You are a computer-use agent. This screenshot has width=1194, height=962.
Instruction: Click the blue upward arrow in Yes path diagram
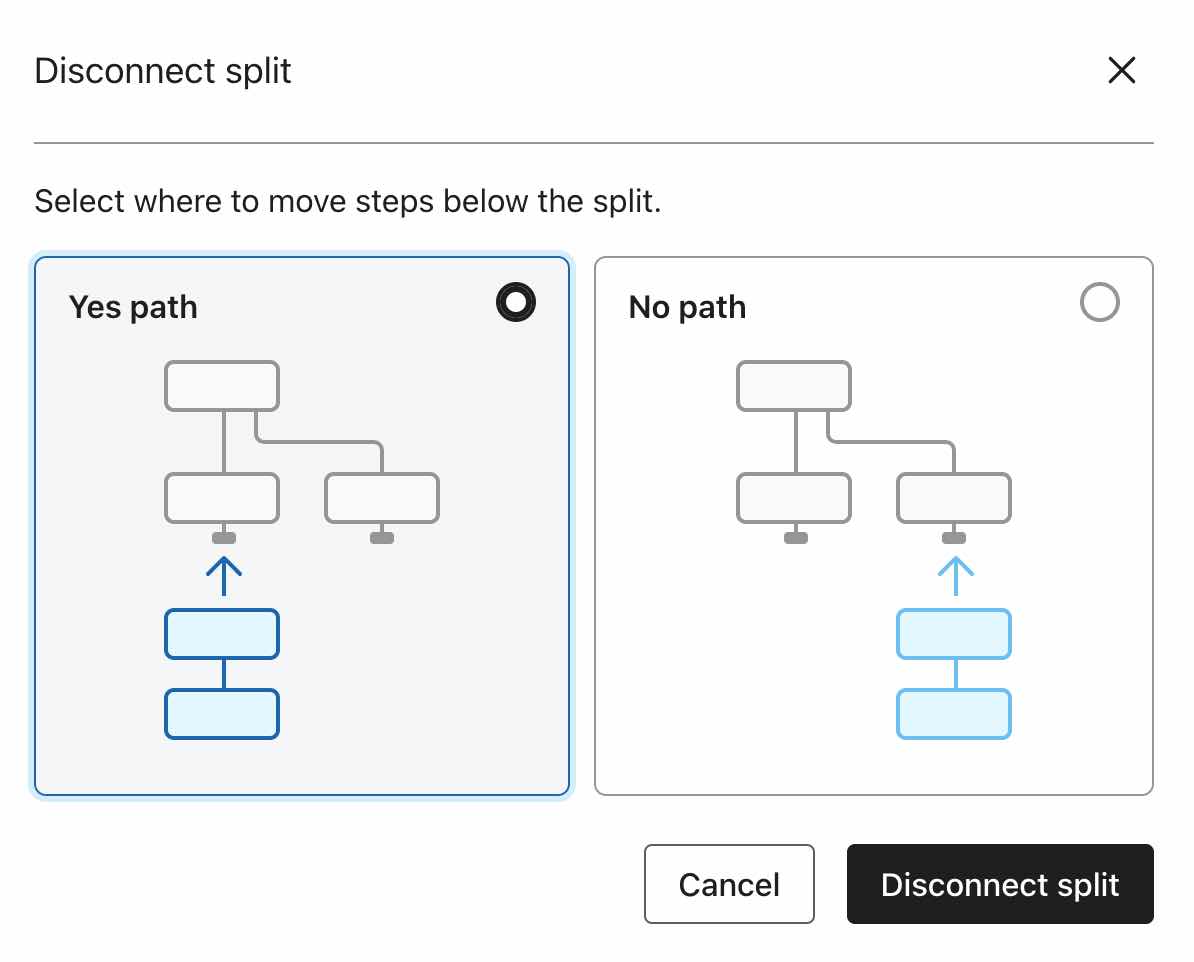pos(222,572)
